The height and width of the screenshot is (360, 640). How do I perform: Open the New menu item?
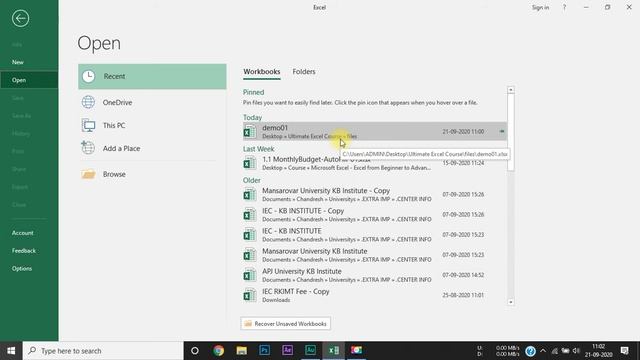coord(18,62)
